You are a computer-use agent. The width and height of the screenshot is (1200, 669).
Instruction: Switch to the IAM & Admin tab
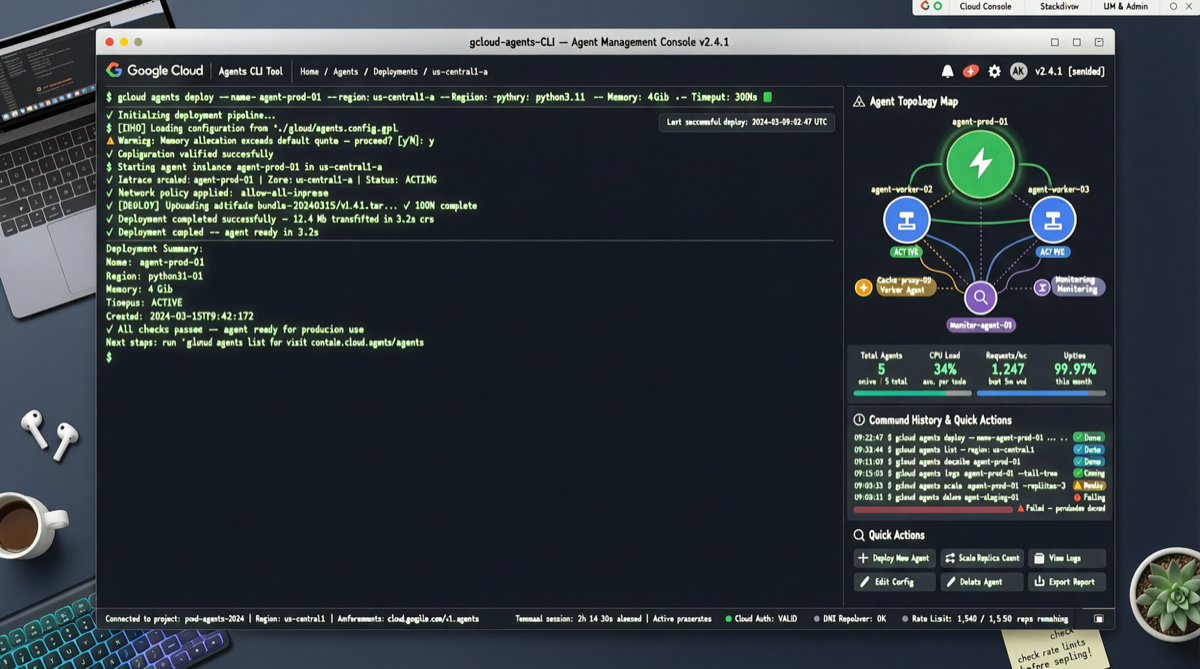coord(1125,6)
